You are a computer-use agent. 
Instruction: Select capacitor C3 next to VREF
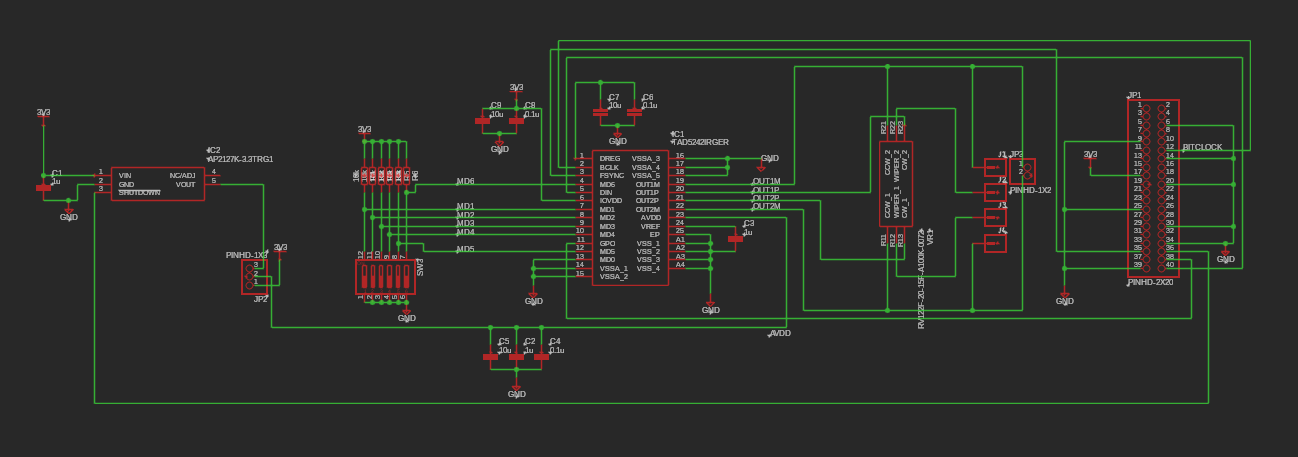(x=736, y=238)
